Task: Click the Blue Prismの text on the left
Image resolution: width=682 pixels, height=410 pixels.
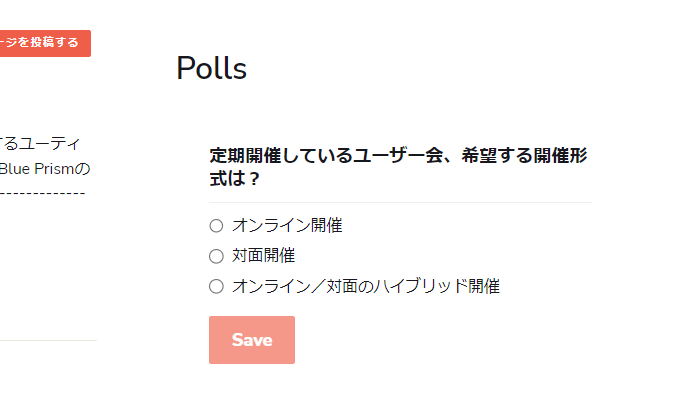Action: [45, 168]
